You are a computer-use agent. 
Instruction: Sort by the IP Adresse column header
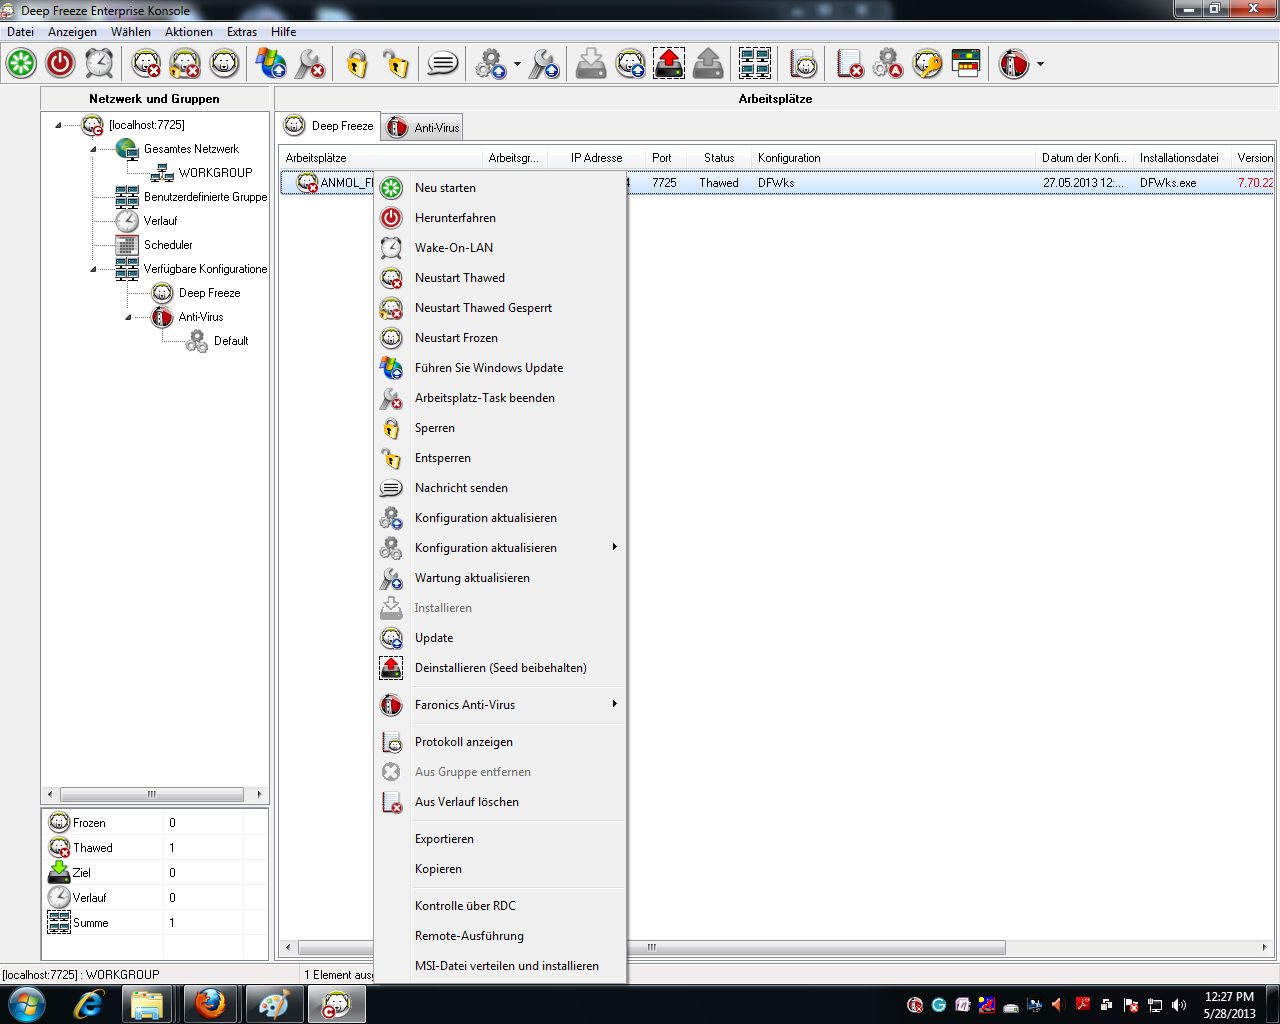pos(596,158)
